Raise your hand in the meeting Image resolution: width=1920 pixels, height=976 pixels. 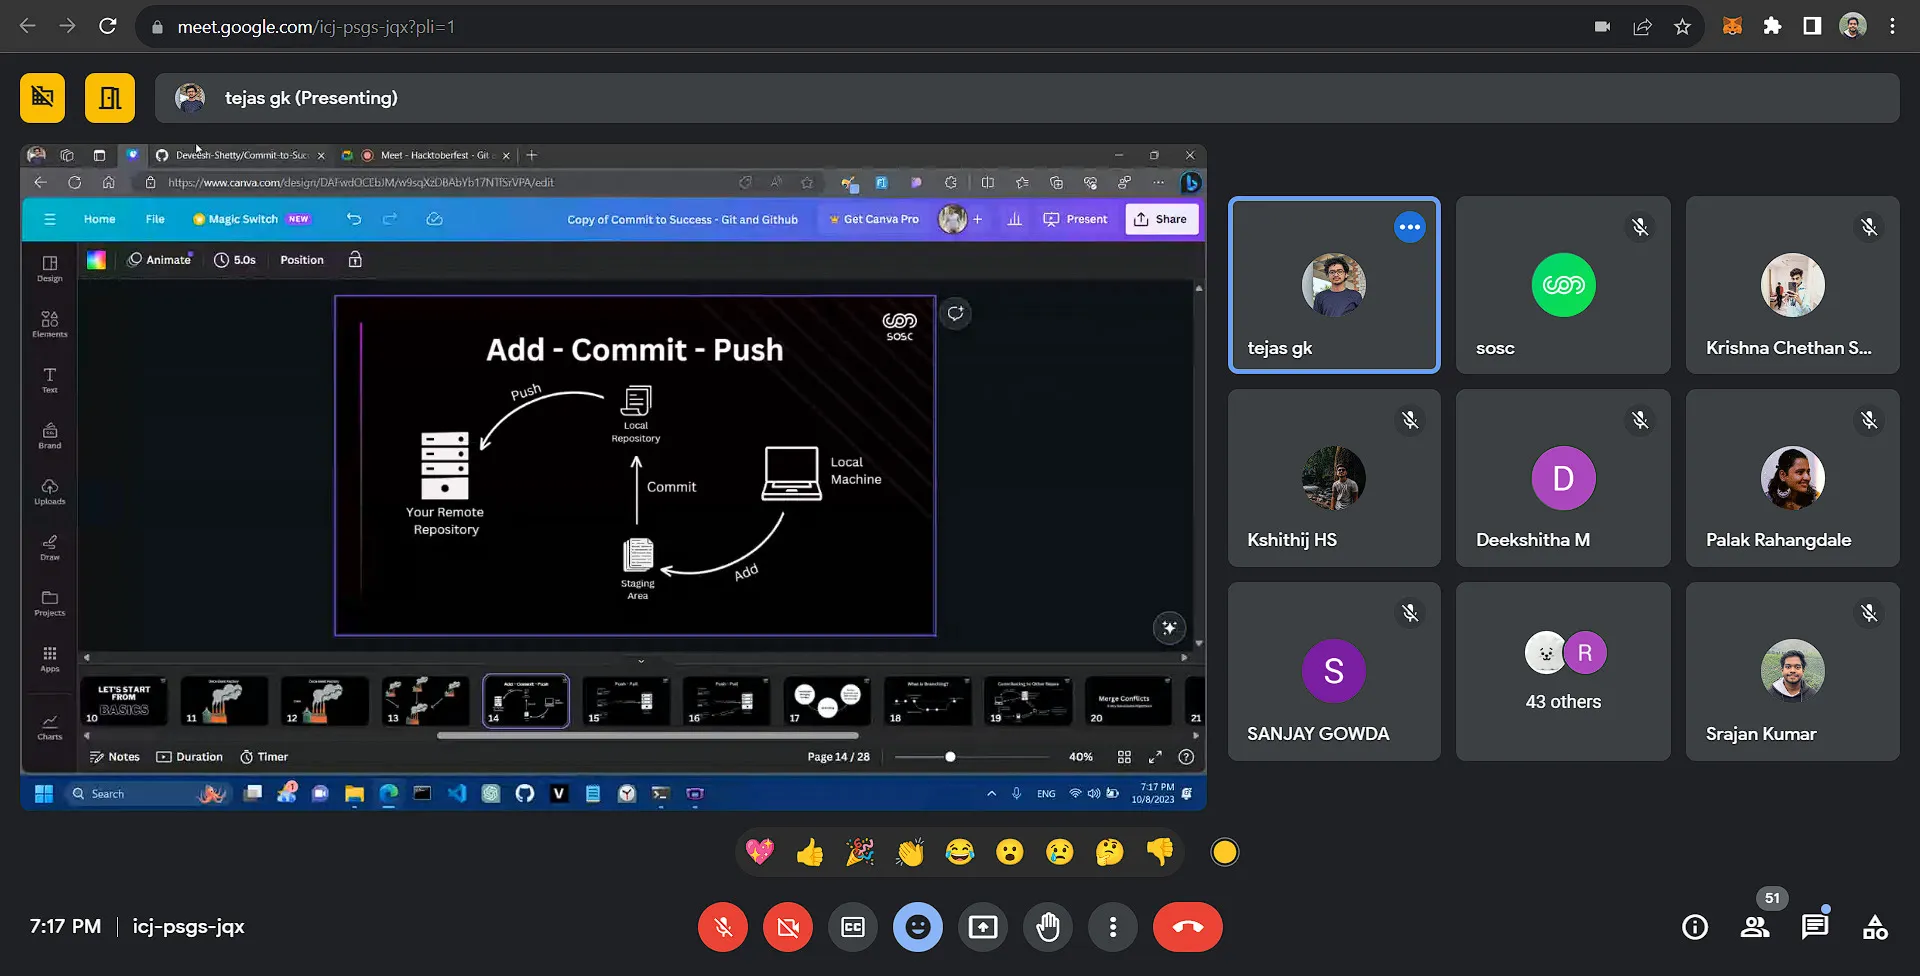[1048, 927]
